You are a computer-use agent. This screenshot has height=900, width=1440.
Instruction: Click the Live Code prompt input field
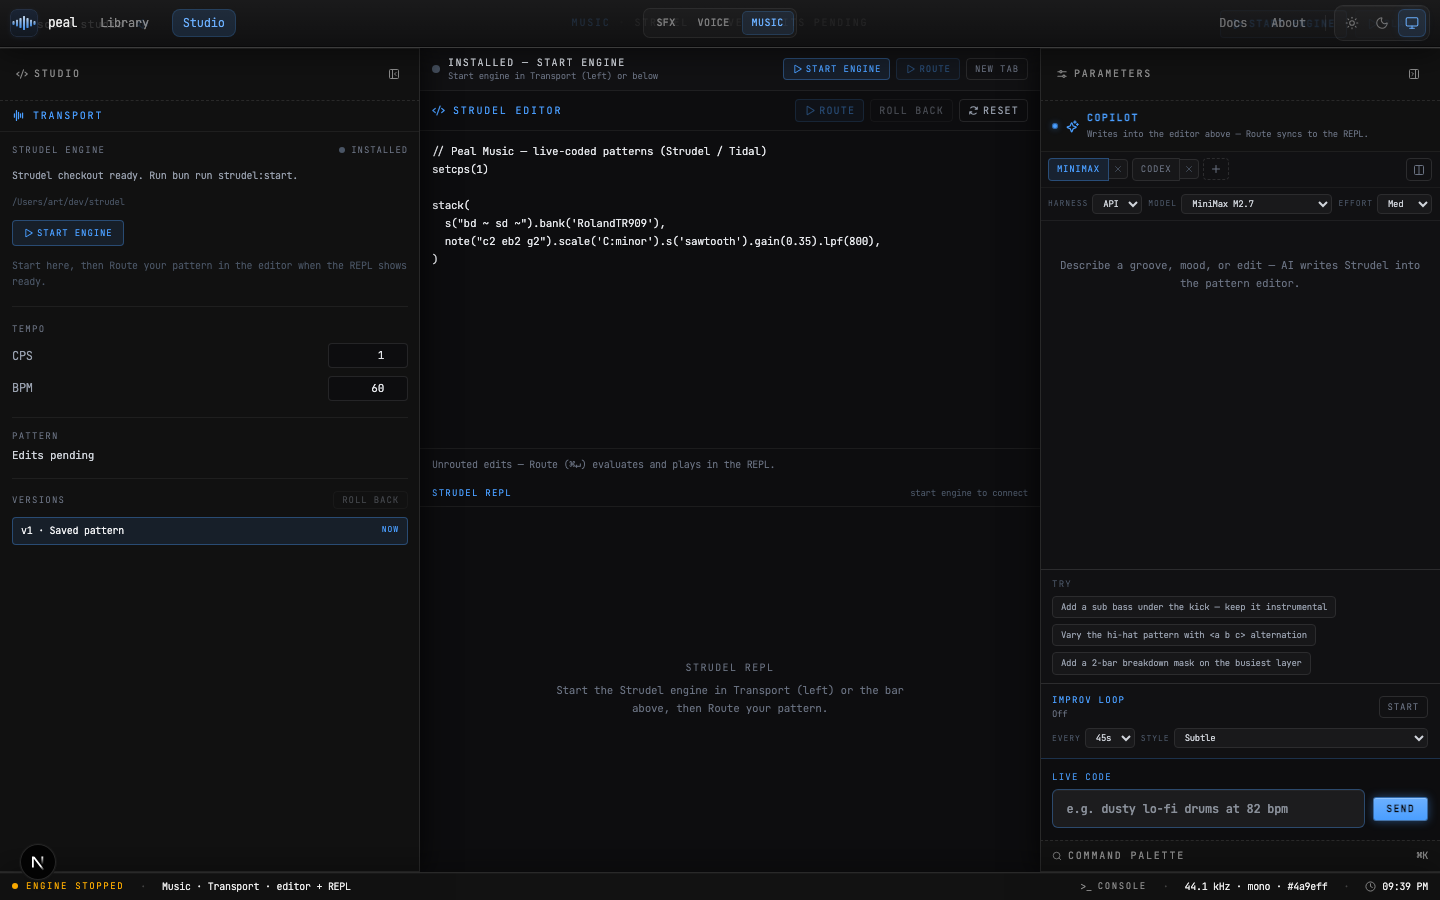(x=1208, y=809)
